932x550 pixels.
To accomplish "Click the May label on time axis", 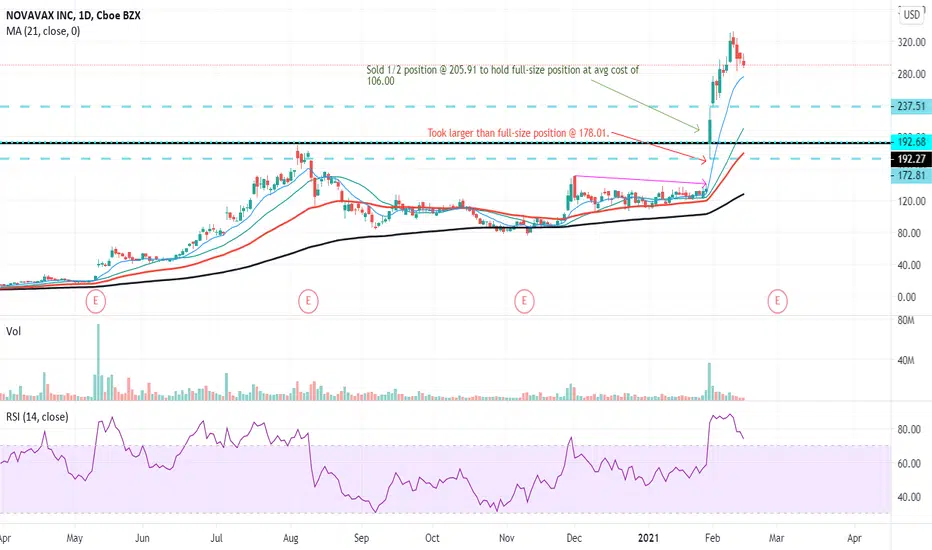I will coord(74,538).
